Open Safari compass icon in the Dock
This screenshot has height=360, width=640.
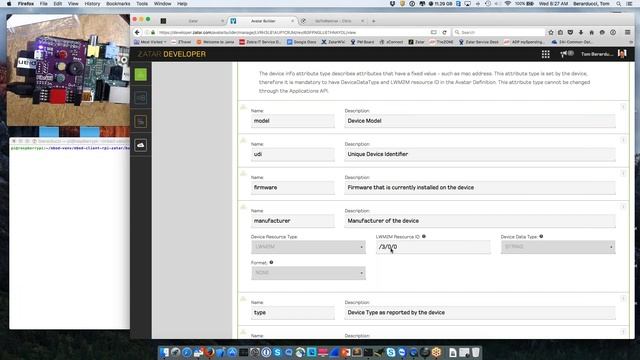tap(187, 352)
